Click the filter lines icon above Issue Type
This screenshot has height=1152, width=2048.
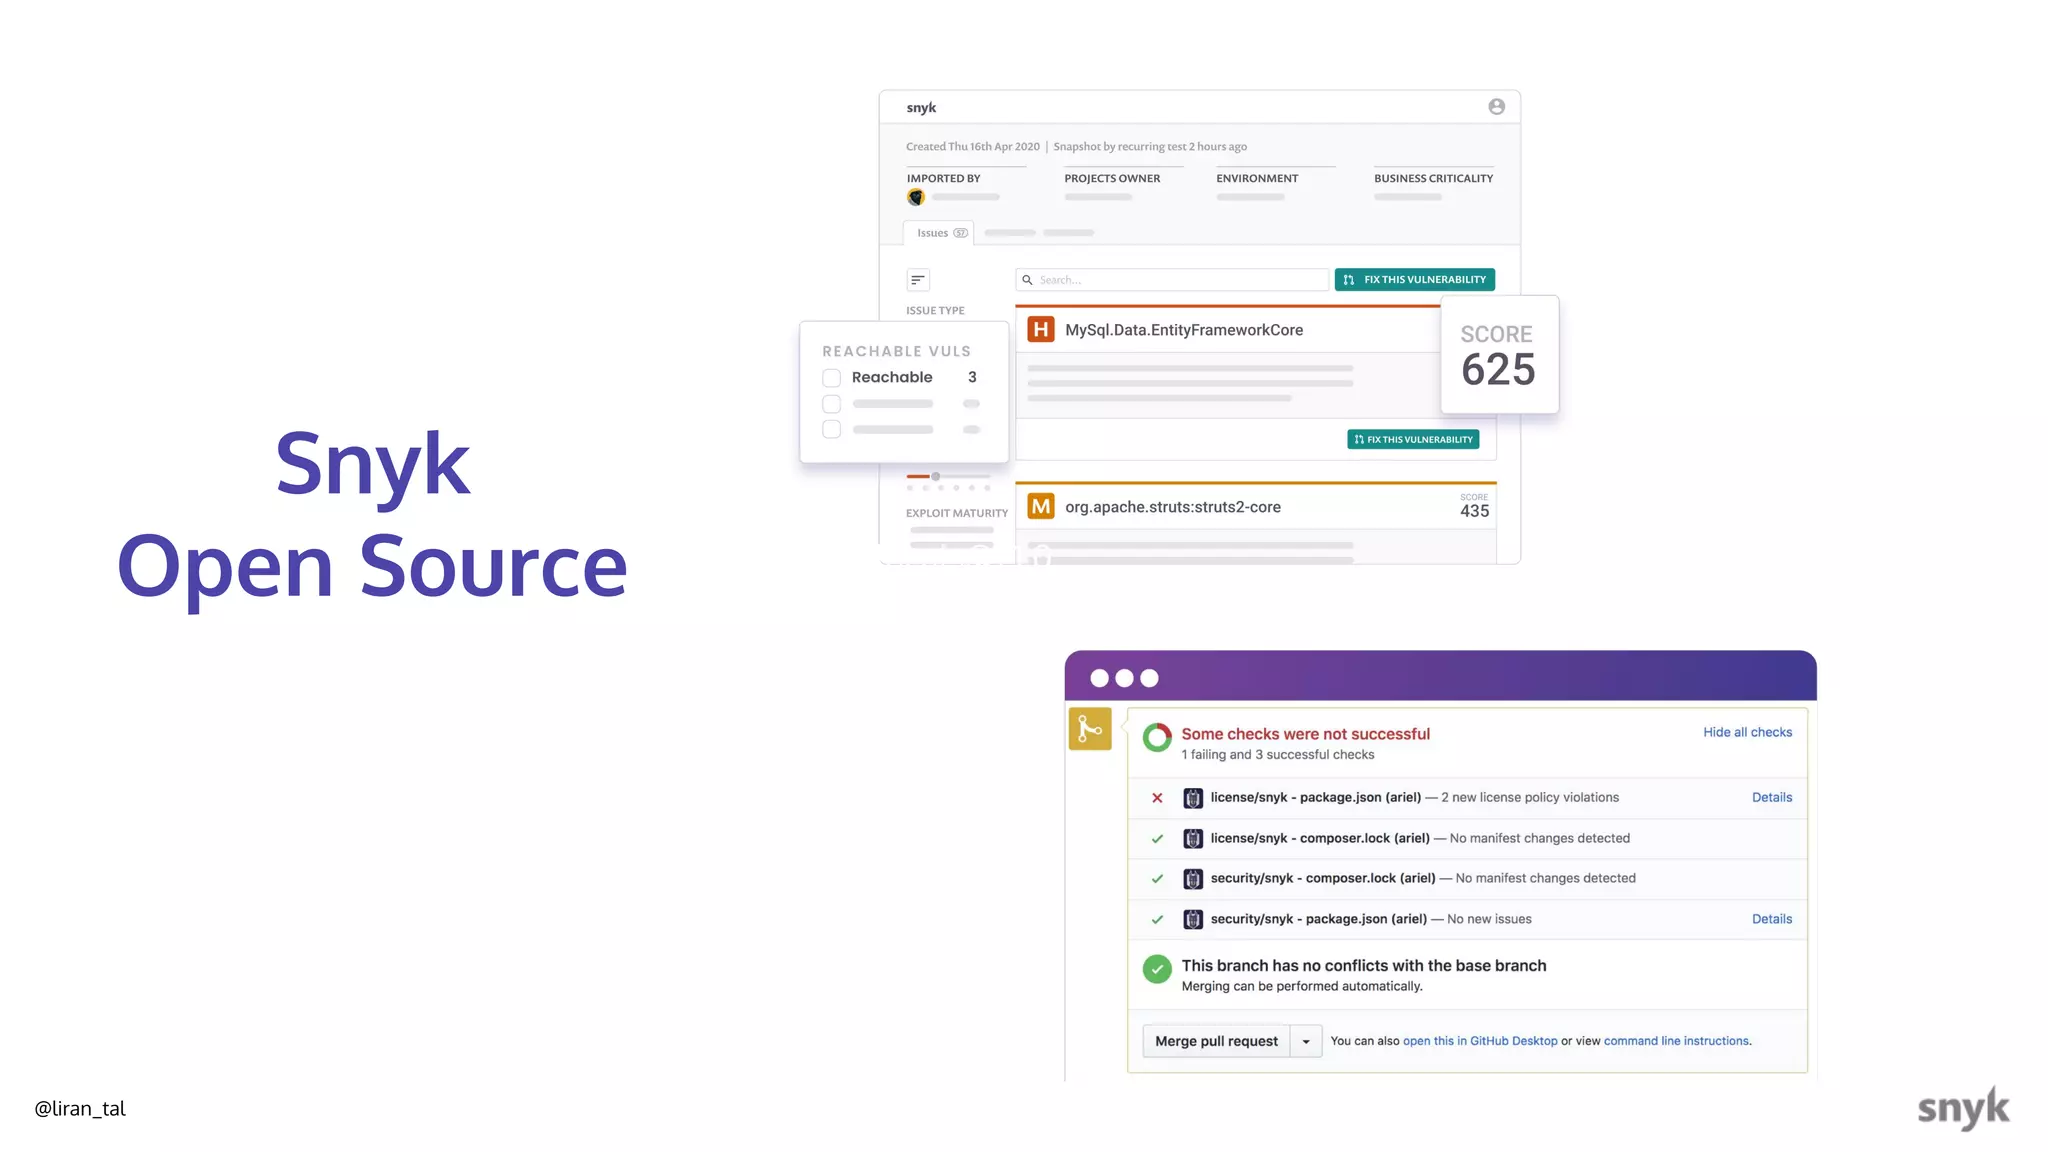tap(918, 280)
